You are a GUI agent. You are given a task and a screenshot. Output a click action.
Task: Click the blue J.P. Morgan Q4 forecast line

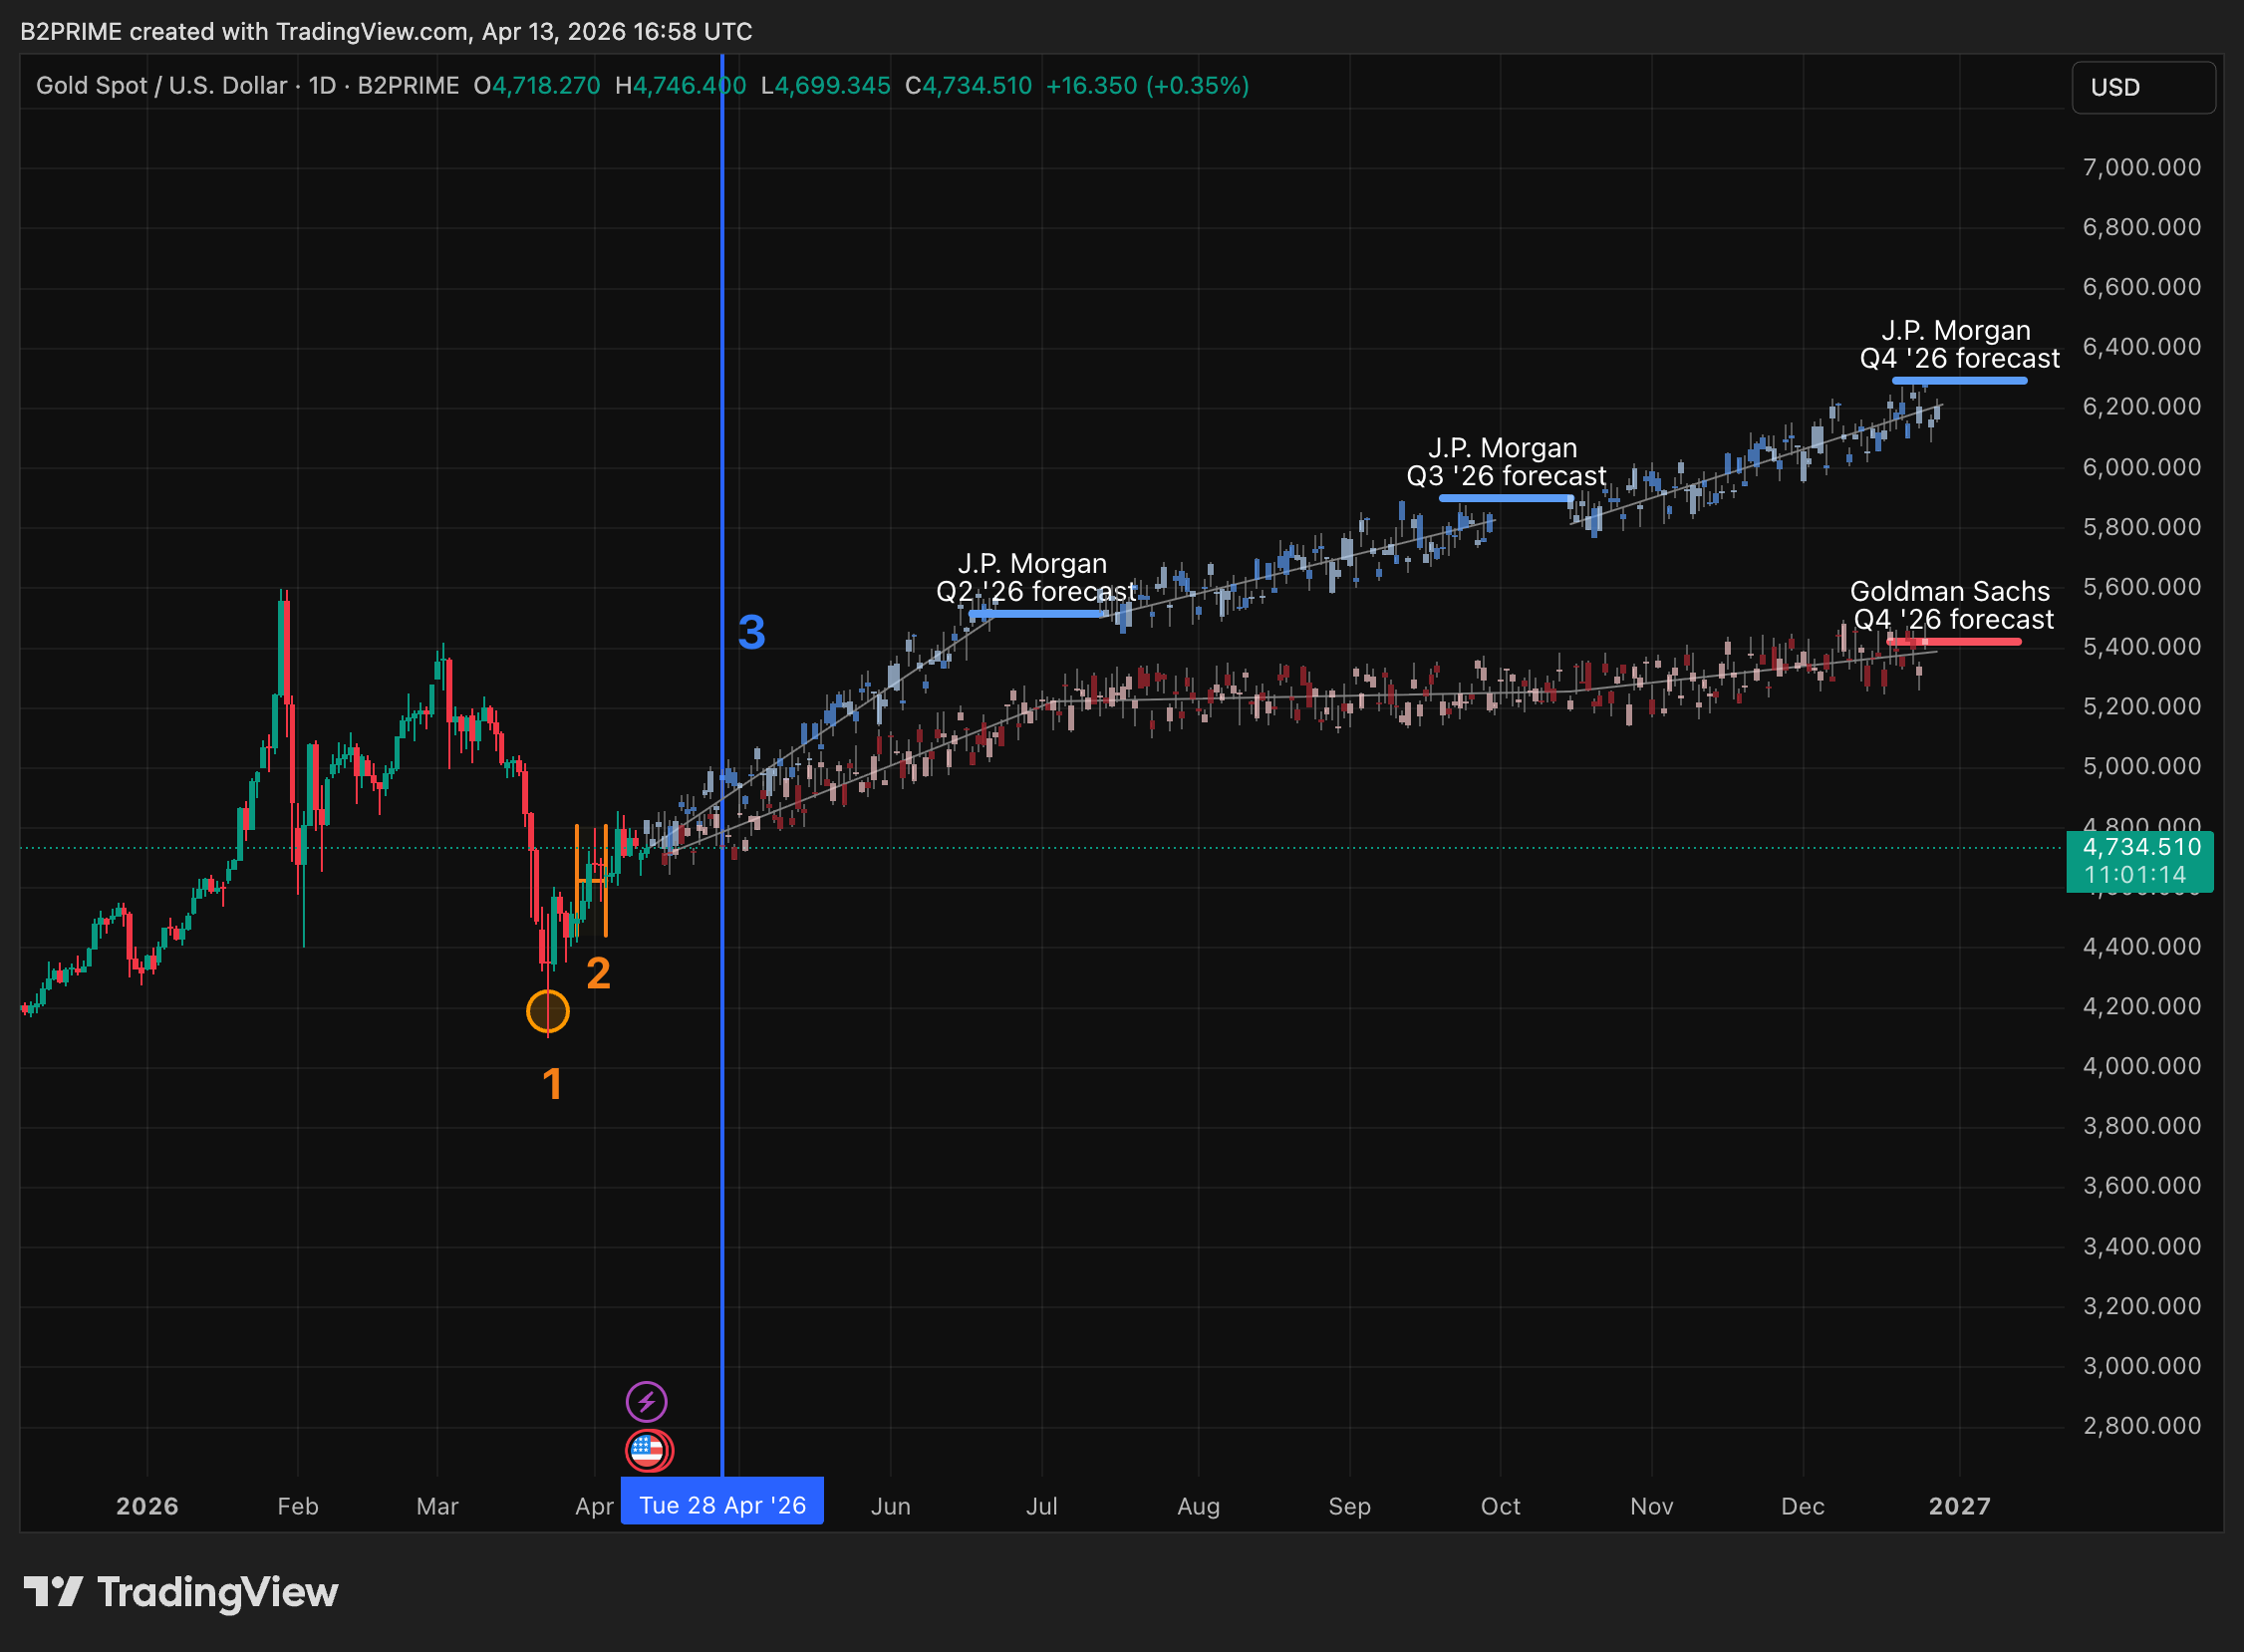click(x=1960, y=381)
